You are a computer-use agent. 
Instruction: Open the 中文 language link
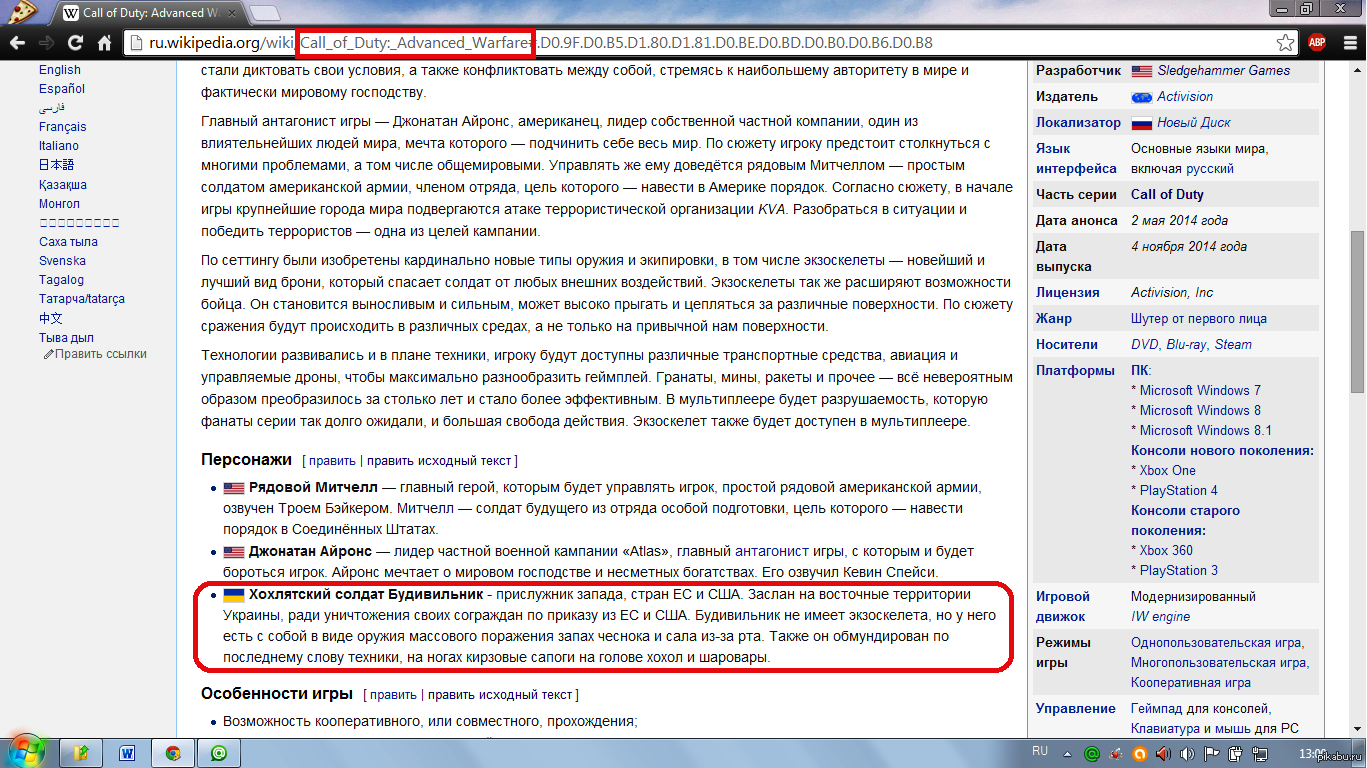pyautogui.click(x=51, y=318)
